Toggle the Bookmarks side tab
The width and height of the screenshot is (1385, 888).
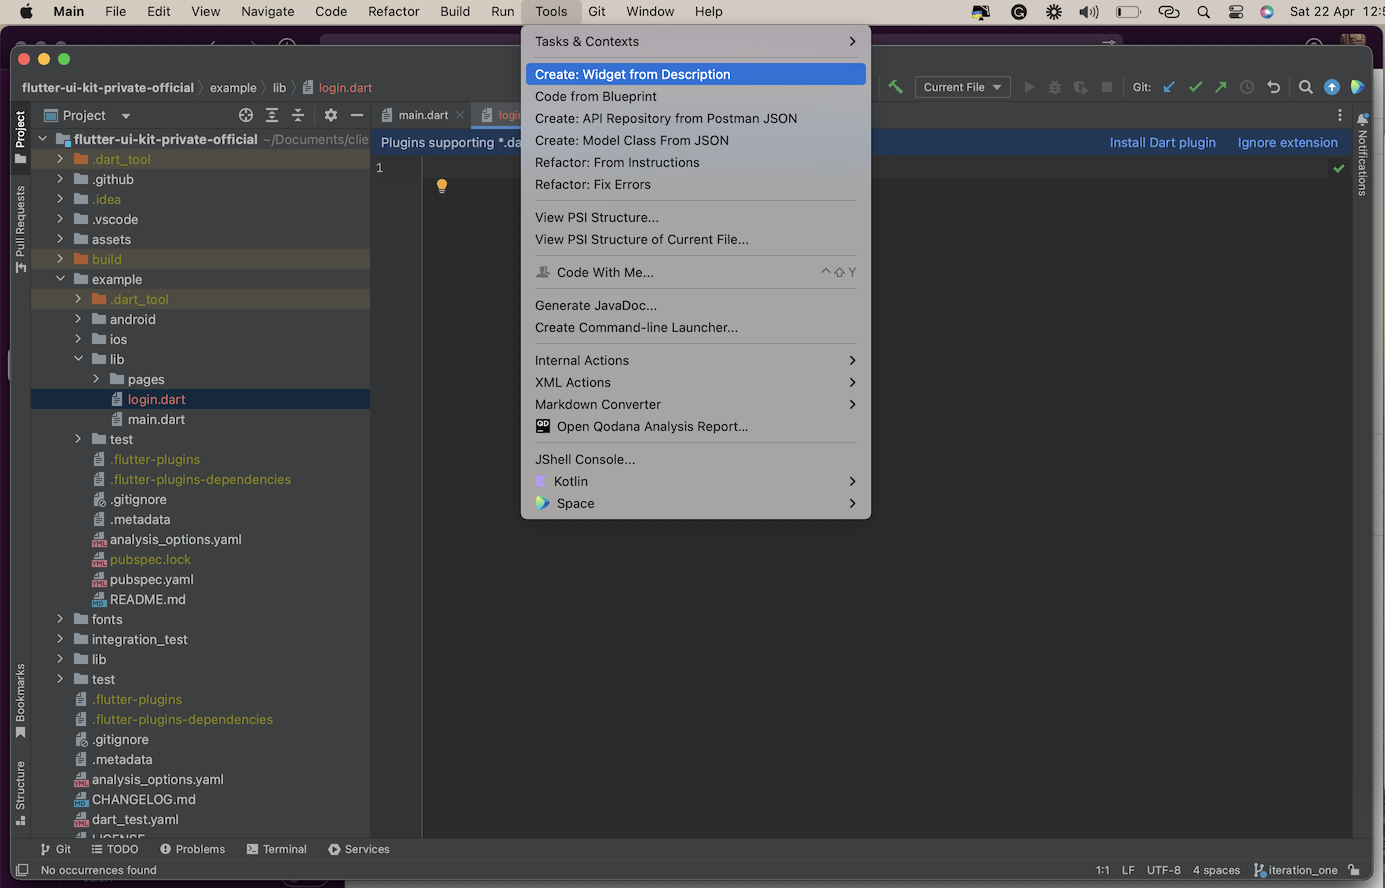[x=20, y=701]
